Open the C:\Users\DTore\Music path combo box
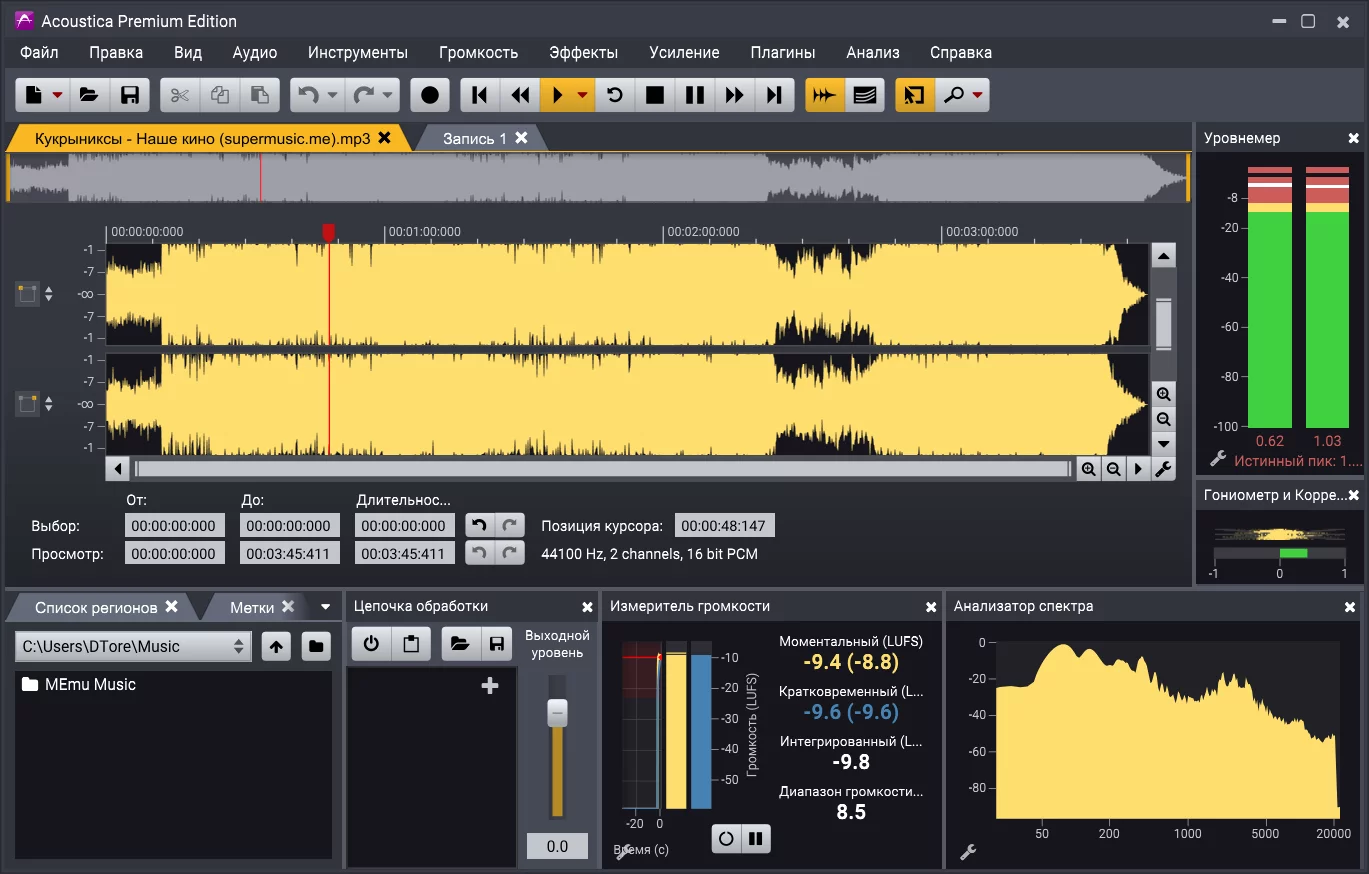1369x874 pixels. 132,646
